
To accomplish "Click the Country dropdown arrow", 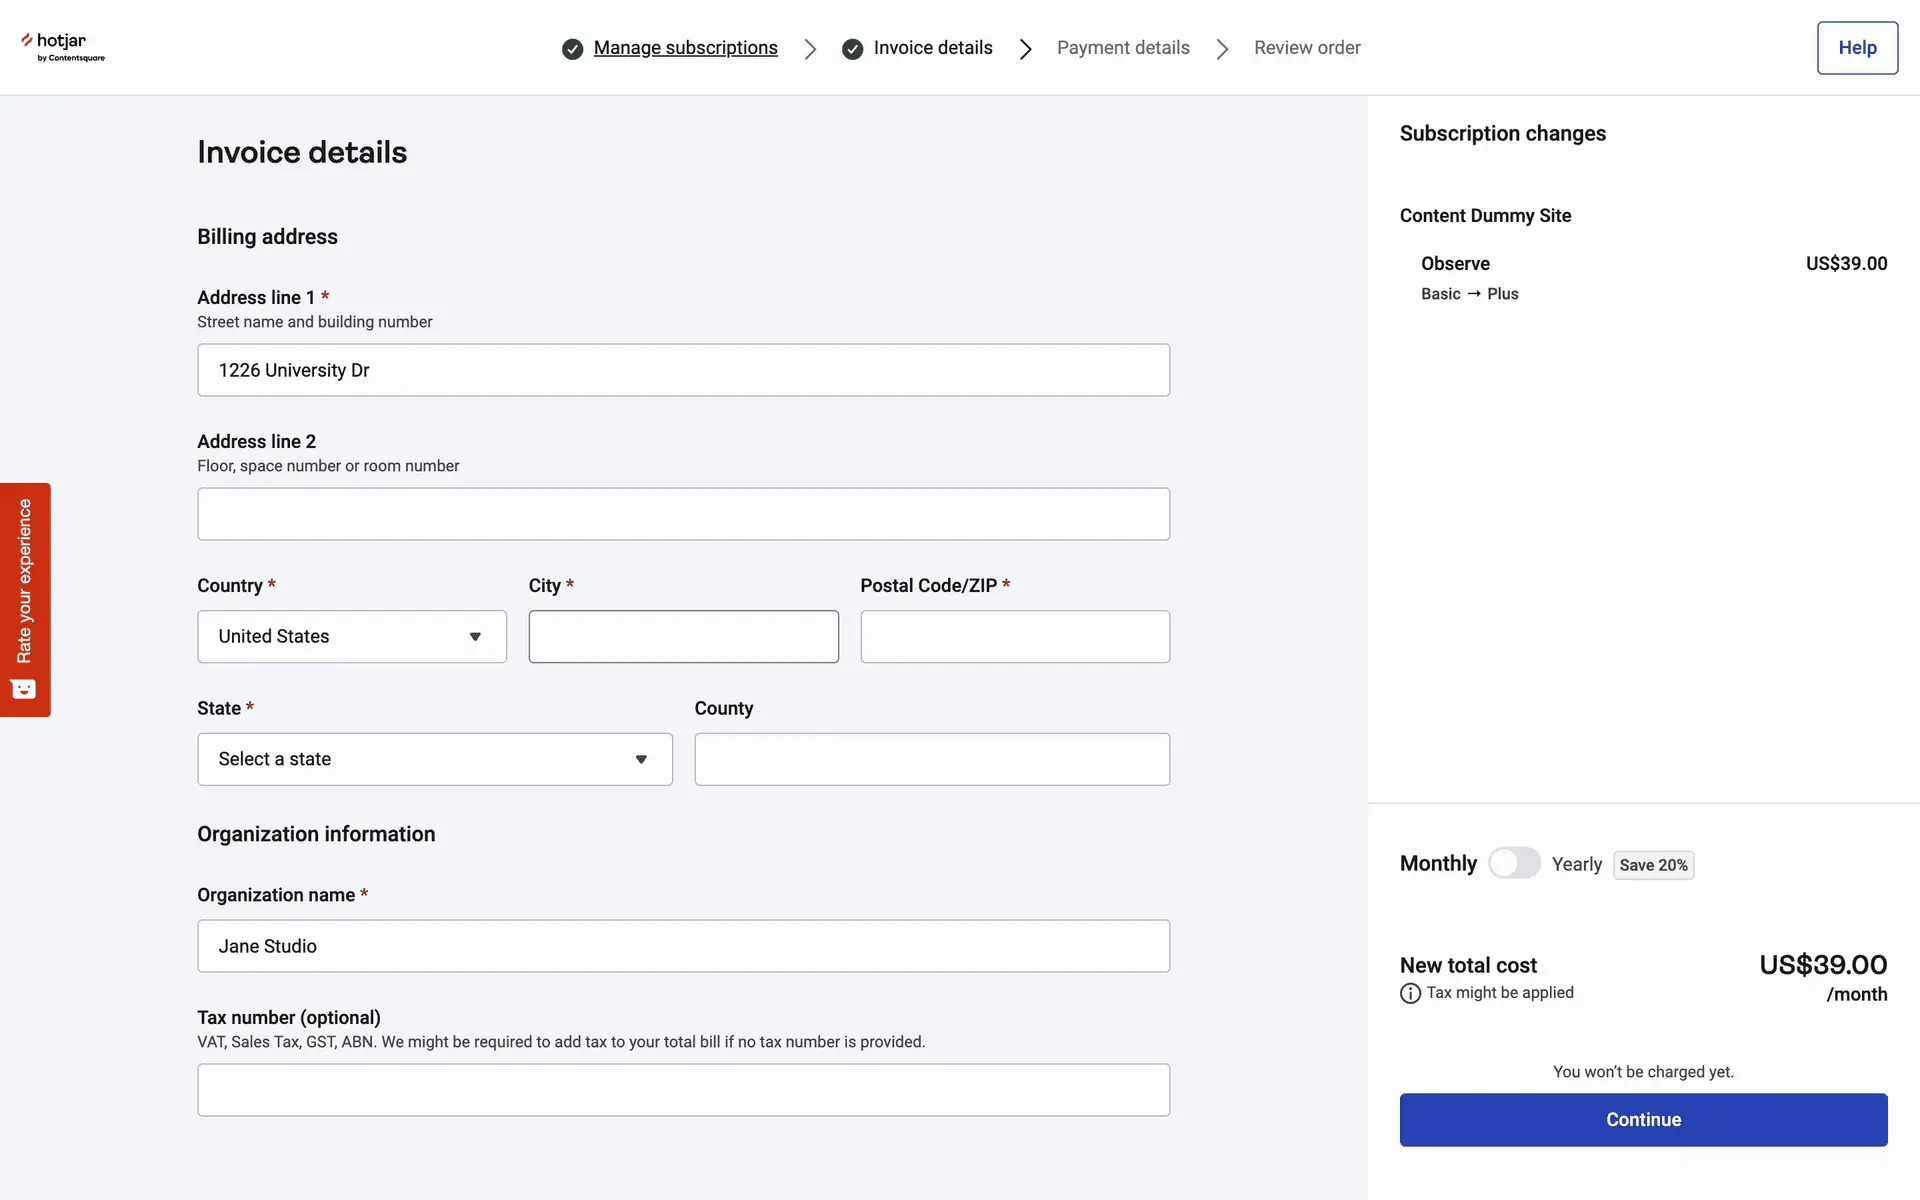I will (x=475, y=637).
